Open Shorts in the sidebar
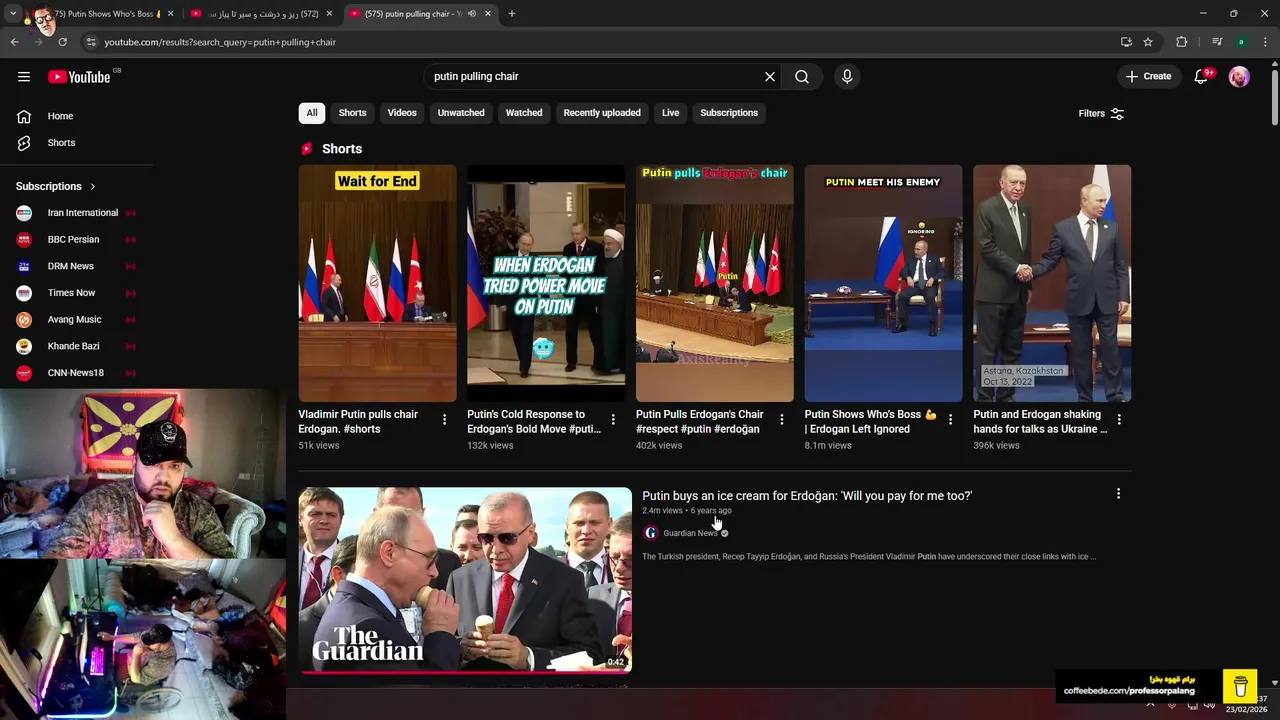 tap(61, 143)
